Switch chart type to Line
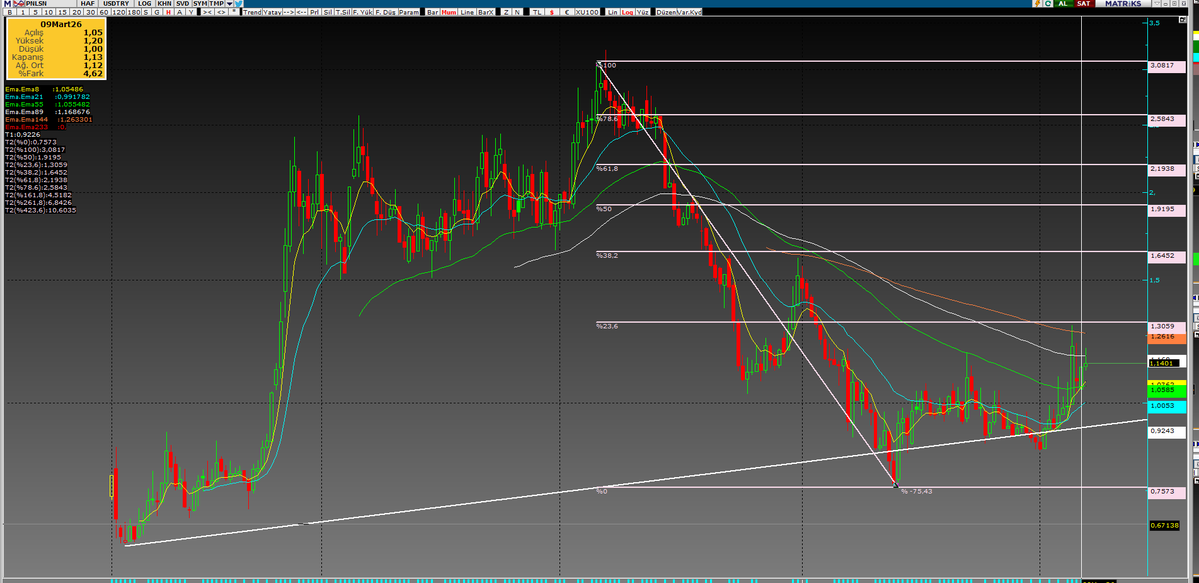 467,12
